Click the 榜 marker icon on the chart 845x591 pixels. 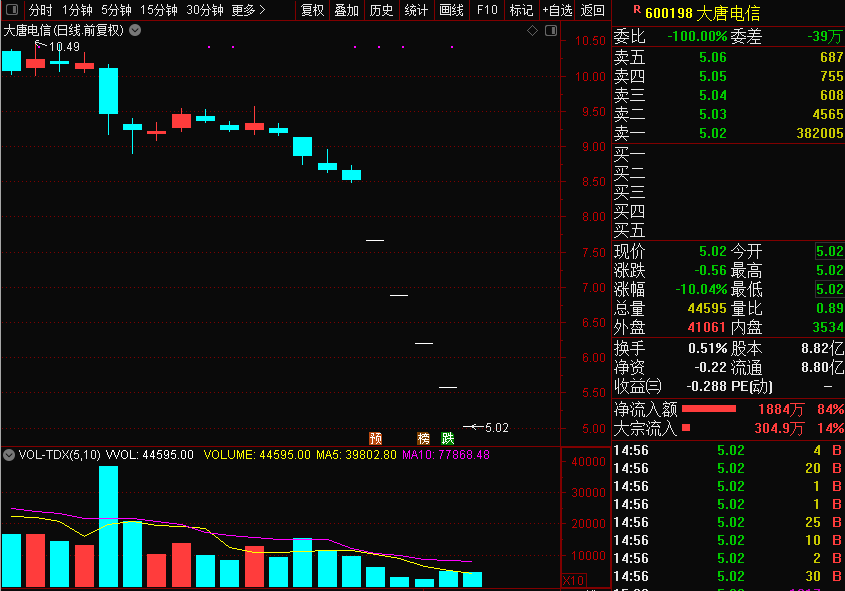point(424,438)
